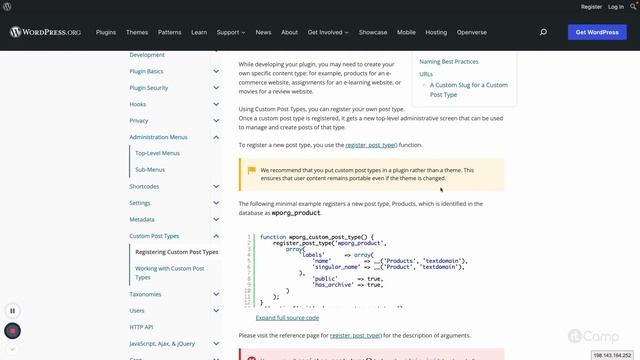640x360 pixels.
Task: Open the site search magnifier in navigation
Action: point(543,32)
